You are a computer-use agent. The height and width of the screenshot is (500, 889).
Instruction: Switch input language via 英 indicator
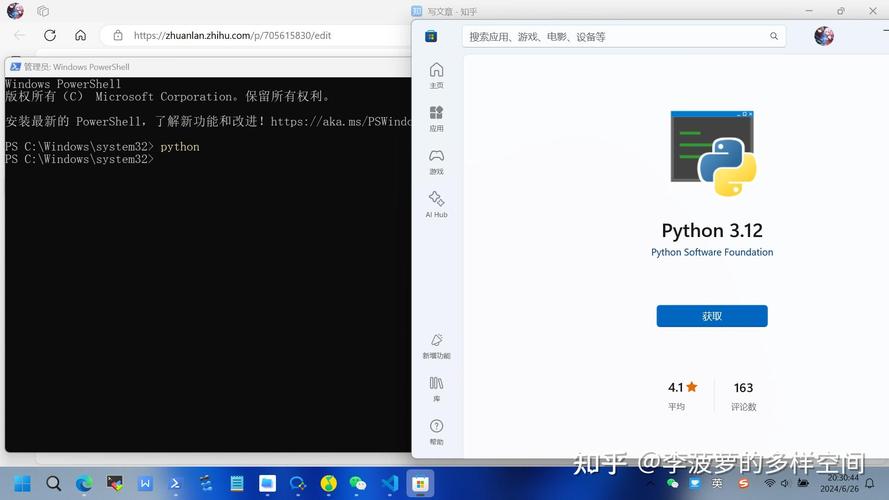click(717, 483)
